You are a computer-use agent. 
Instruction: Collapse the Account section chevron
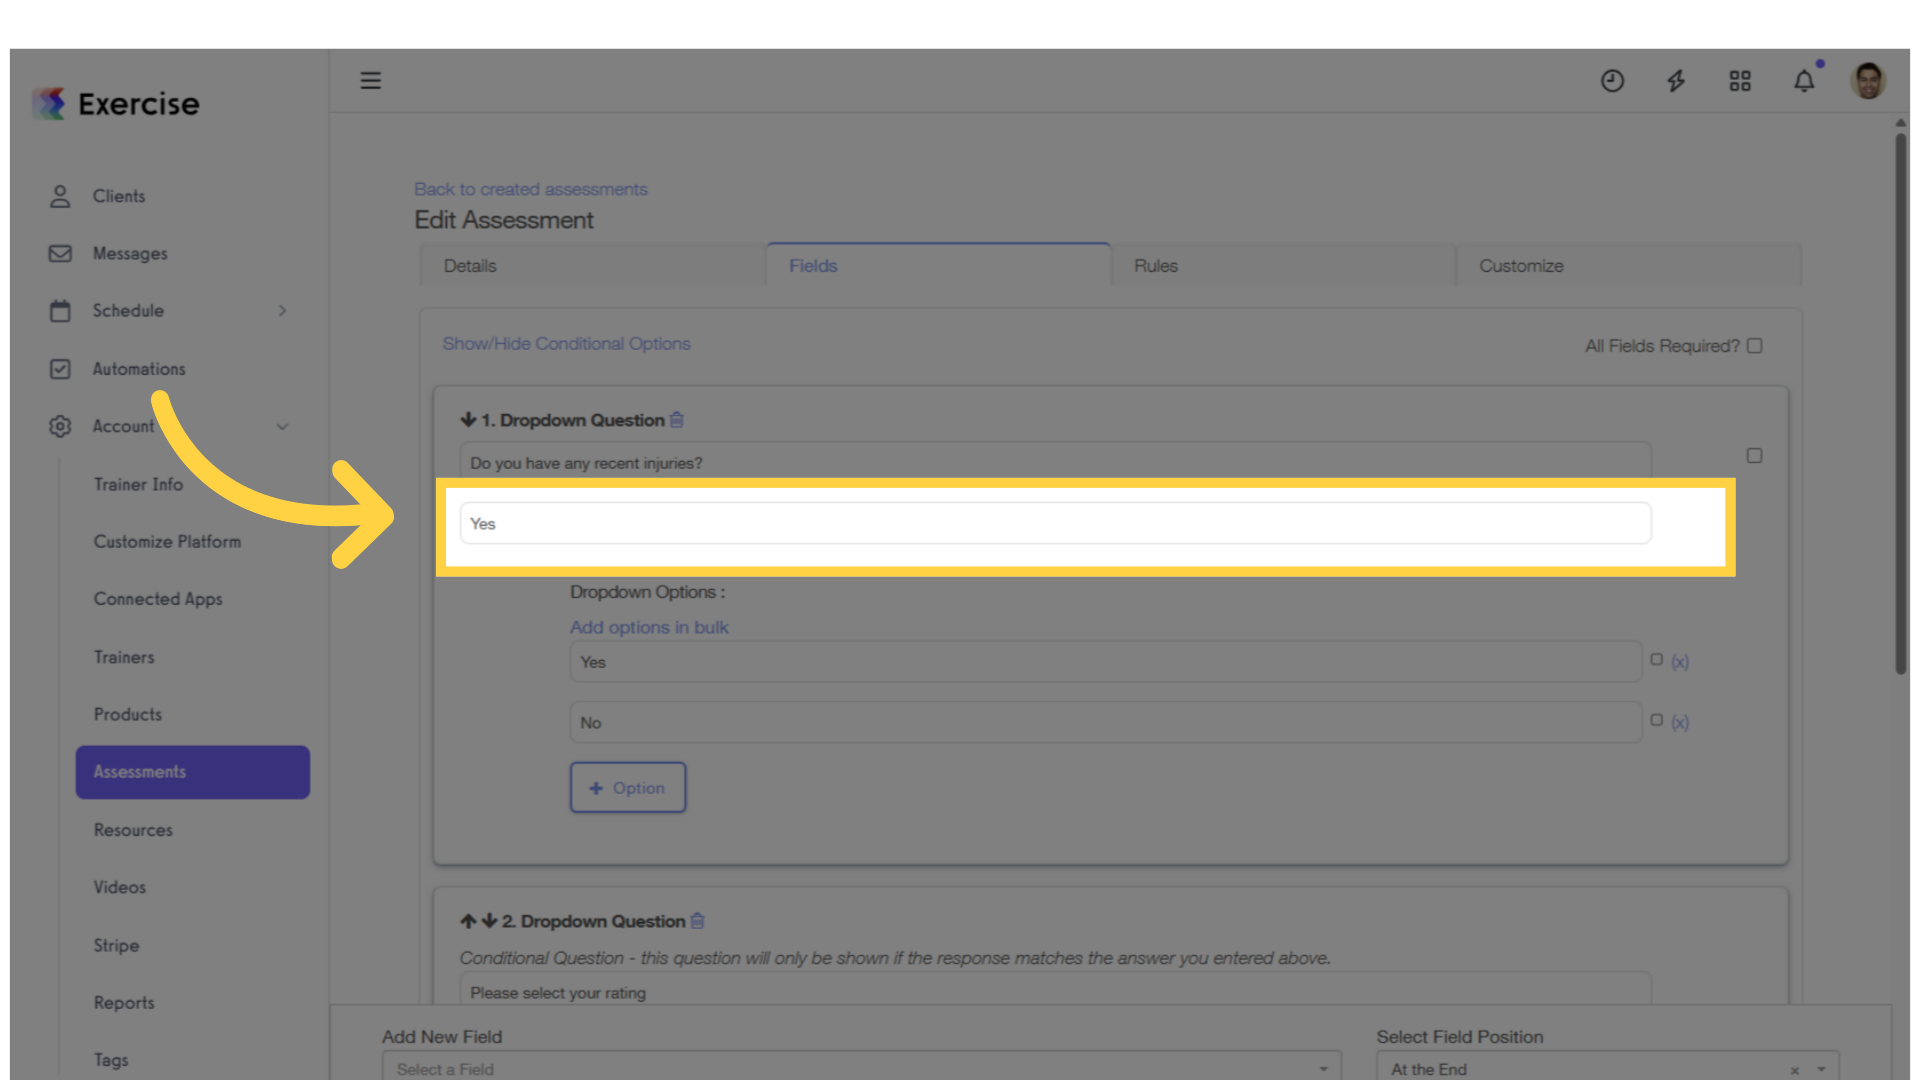282,427
